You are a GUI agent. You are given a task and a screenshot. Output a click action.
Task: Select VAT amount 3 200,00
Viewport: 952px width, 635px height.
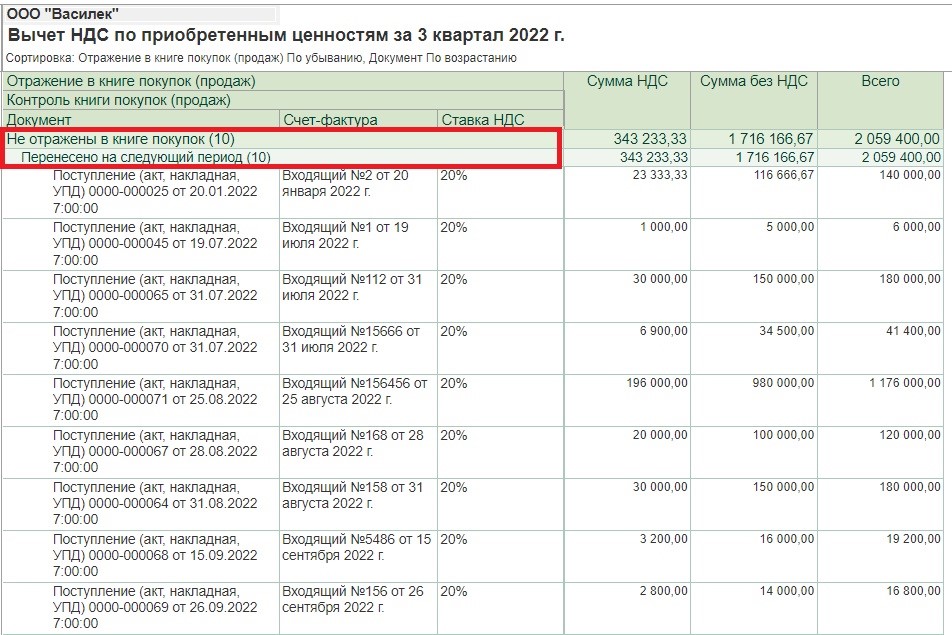664,539
